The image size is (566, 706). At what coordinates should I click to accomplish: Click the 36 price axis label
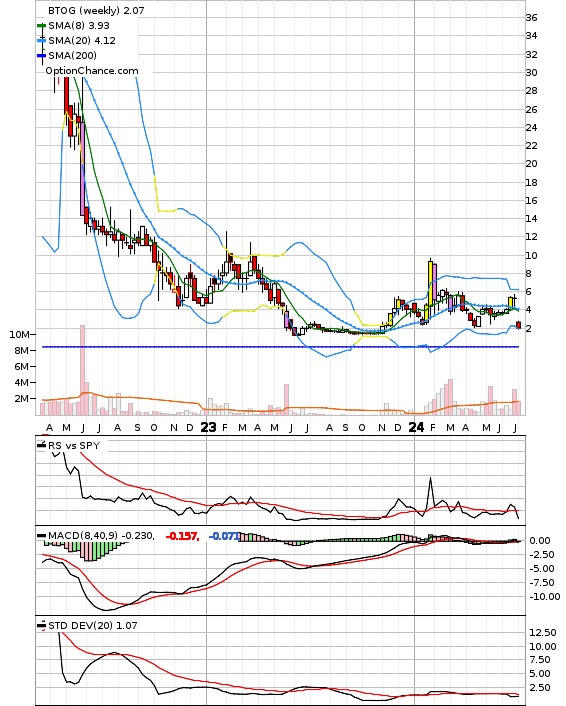pos(531,18)
